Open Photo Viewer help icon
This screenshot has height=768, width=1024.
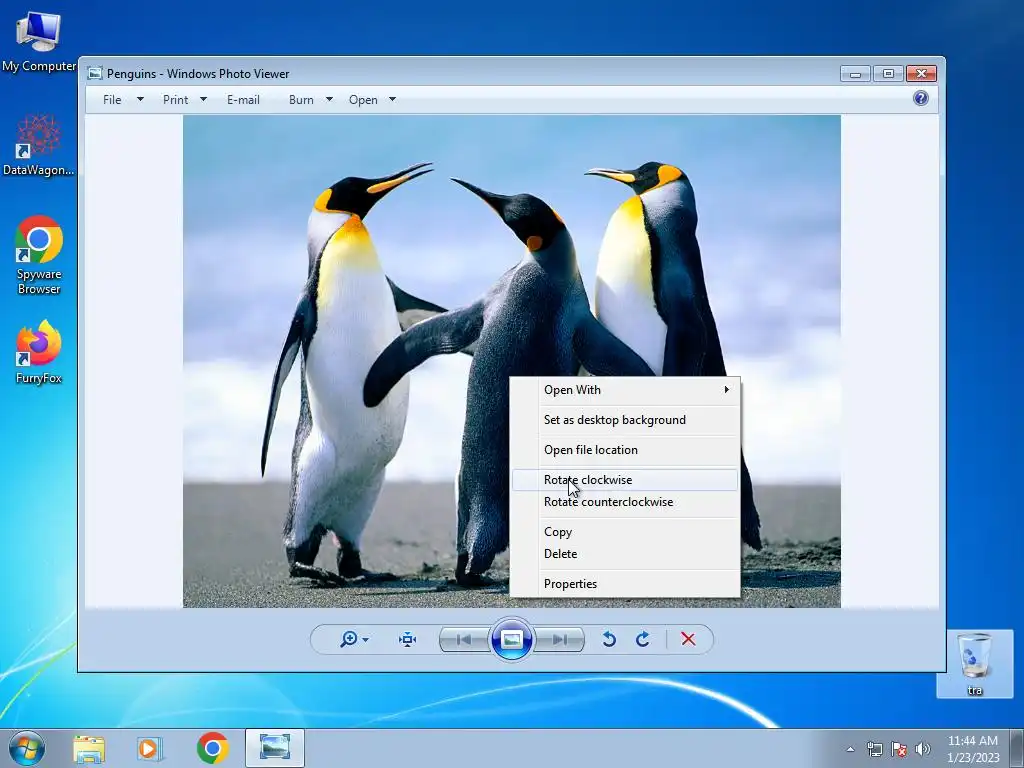[921, 99]
